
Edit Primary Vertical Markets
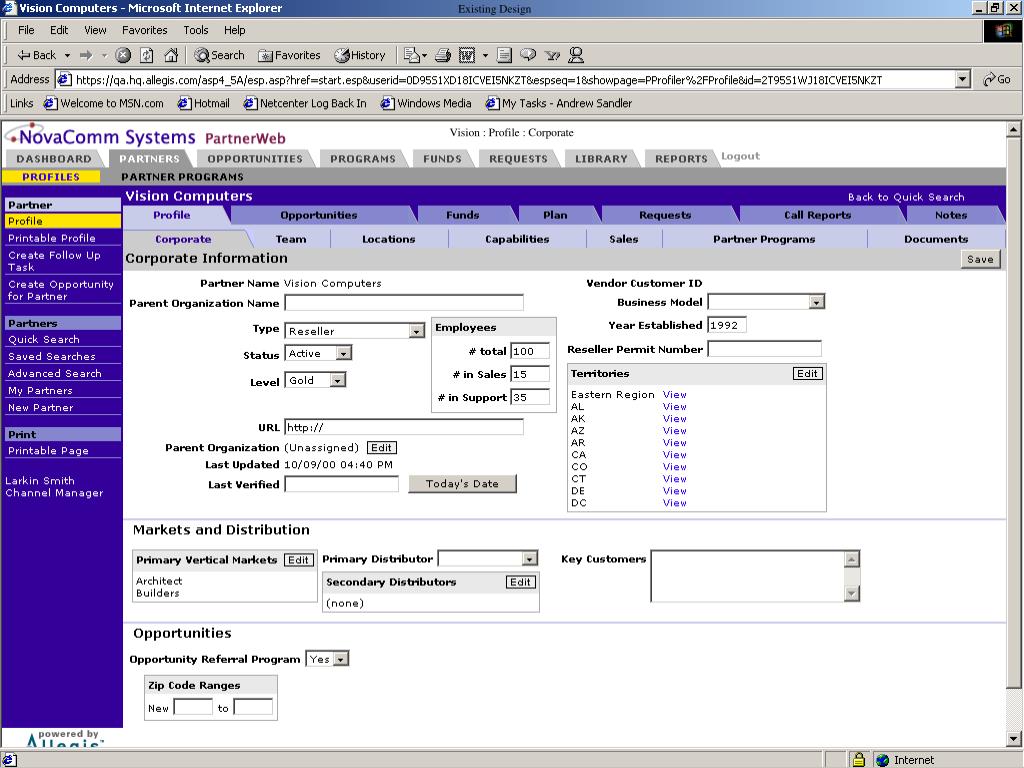point(298,560)
